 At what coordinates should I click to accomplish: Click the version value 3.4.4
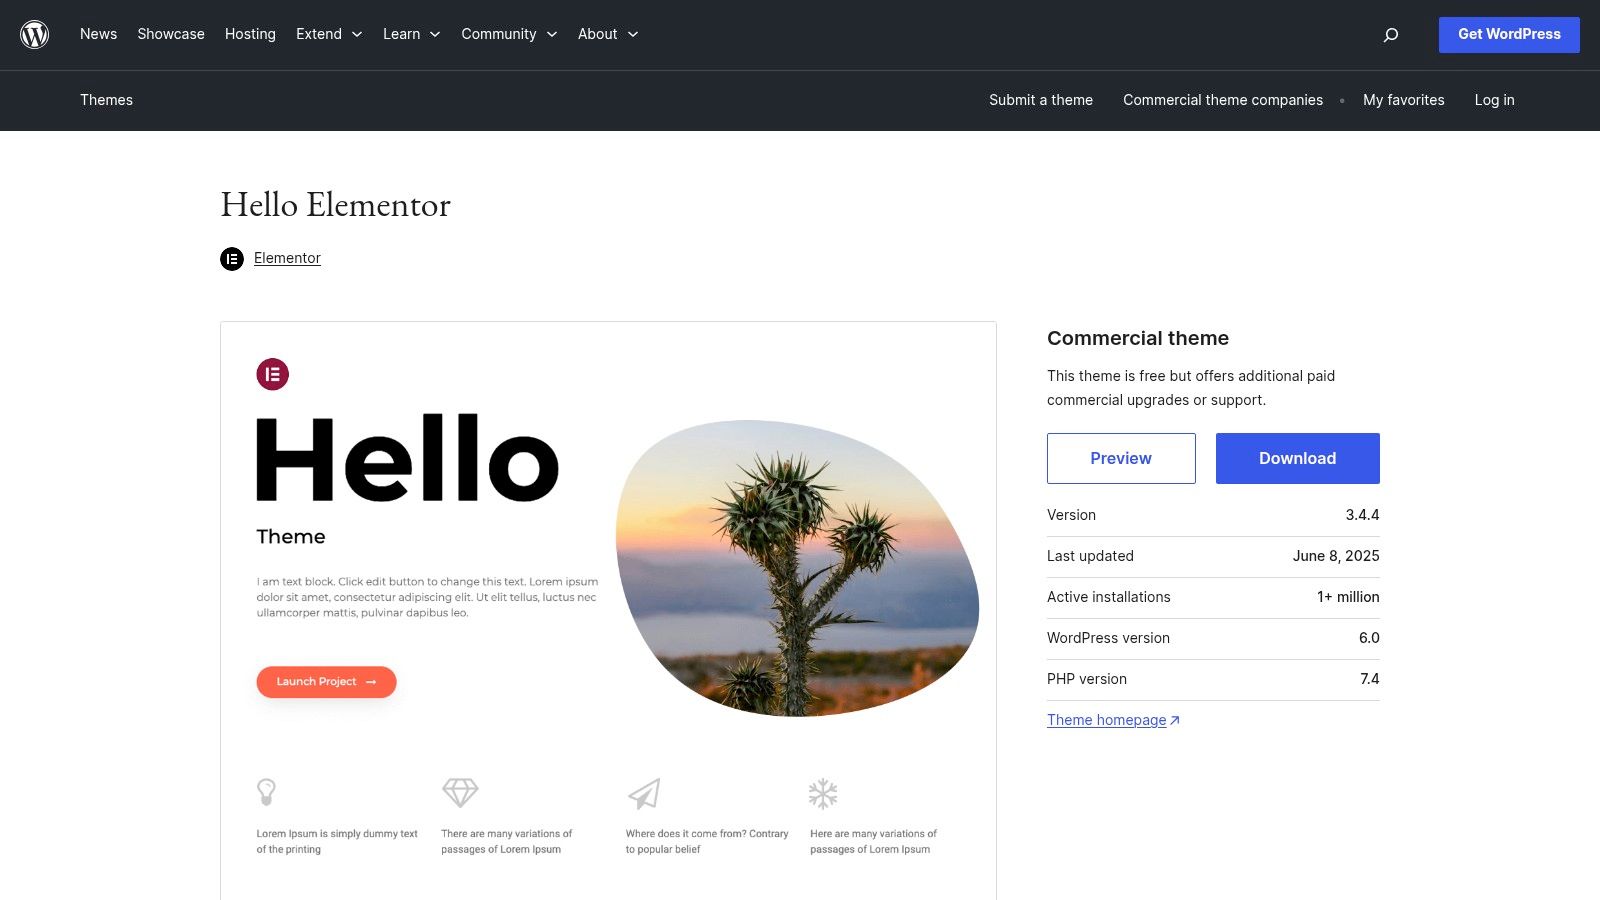click(1362, 515)
